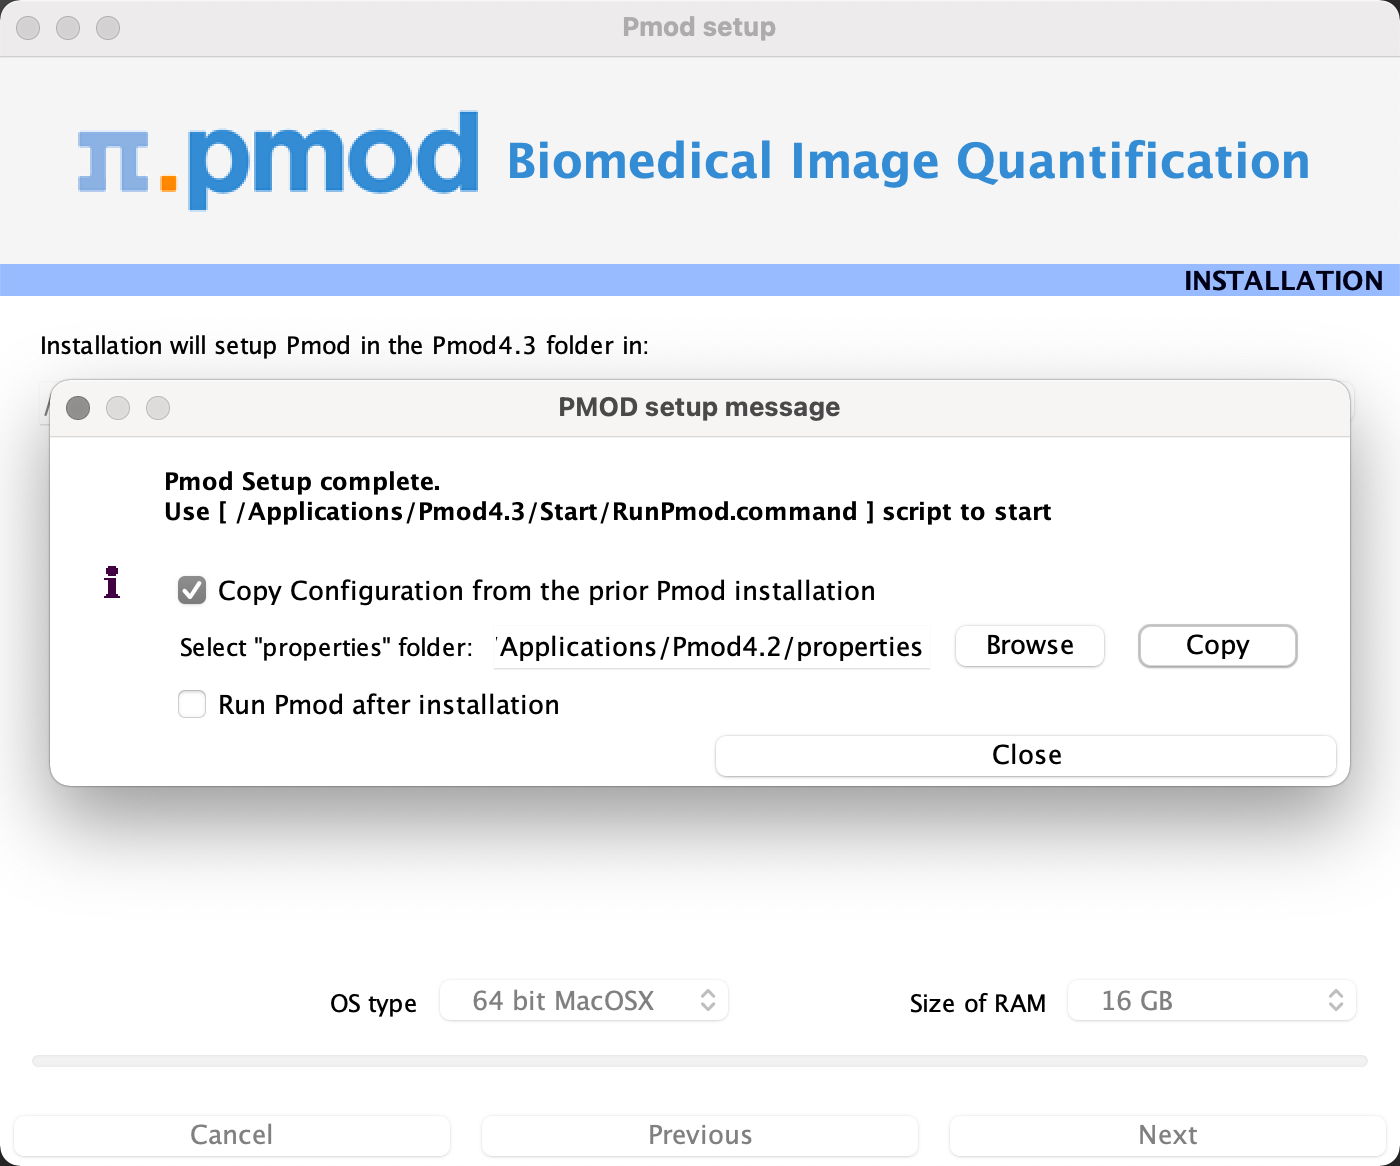The image size is (1400, 1166).
Task: Click the purple info icon in dialog
Action: [112, 582]
